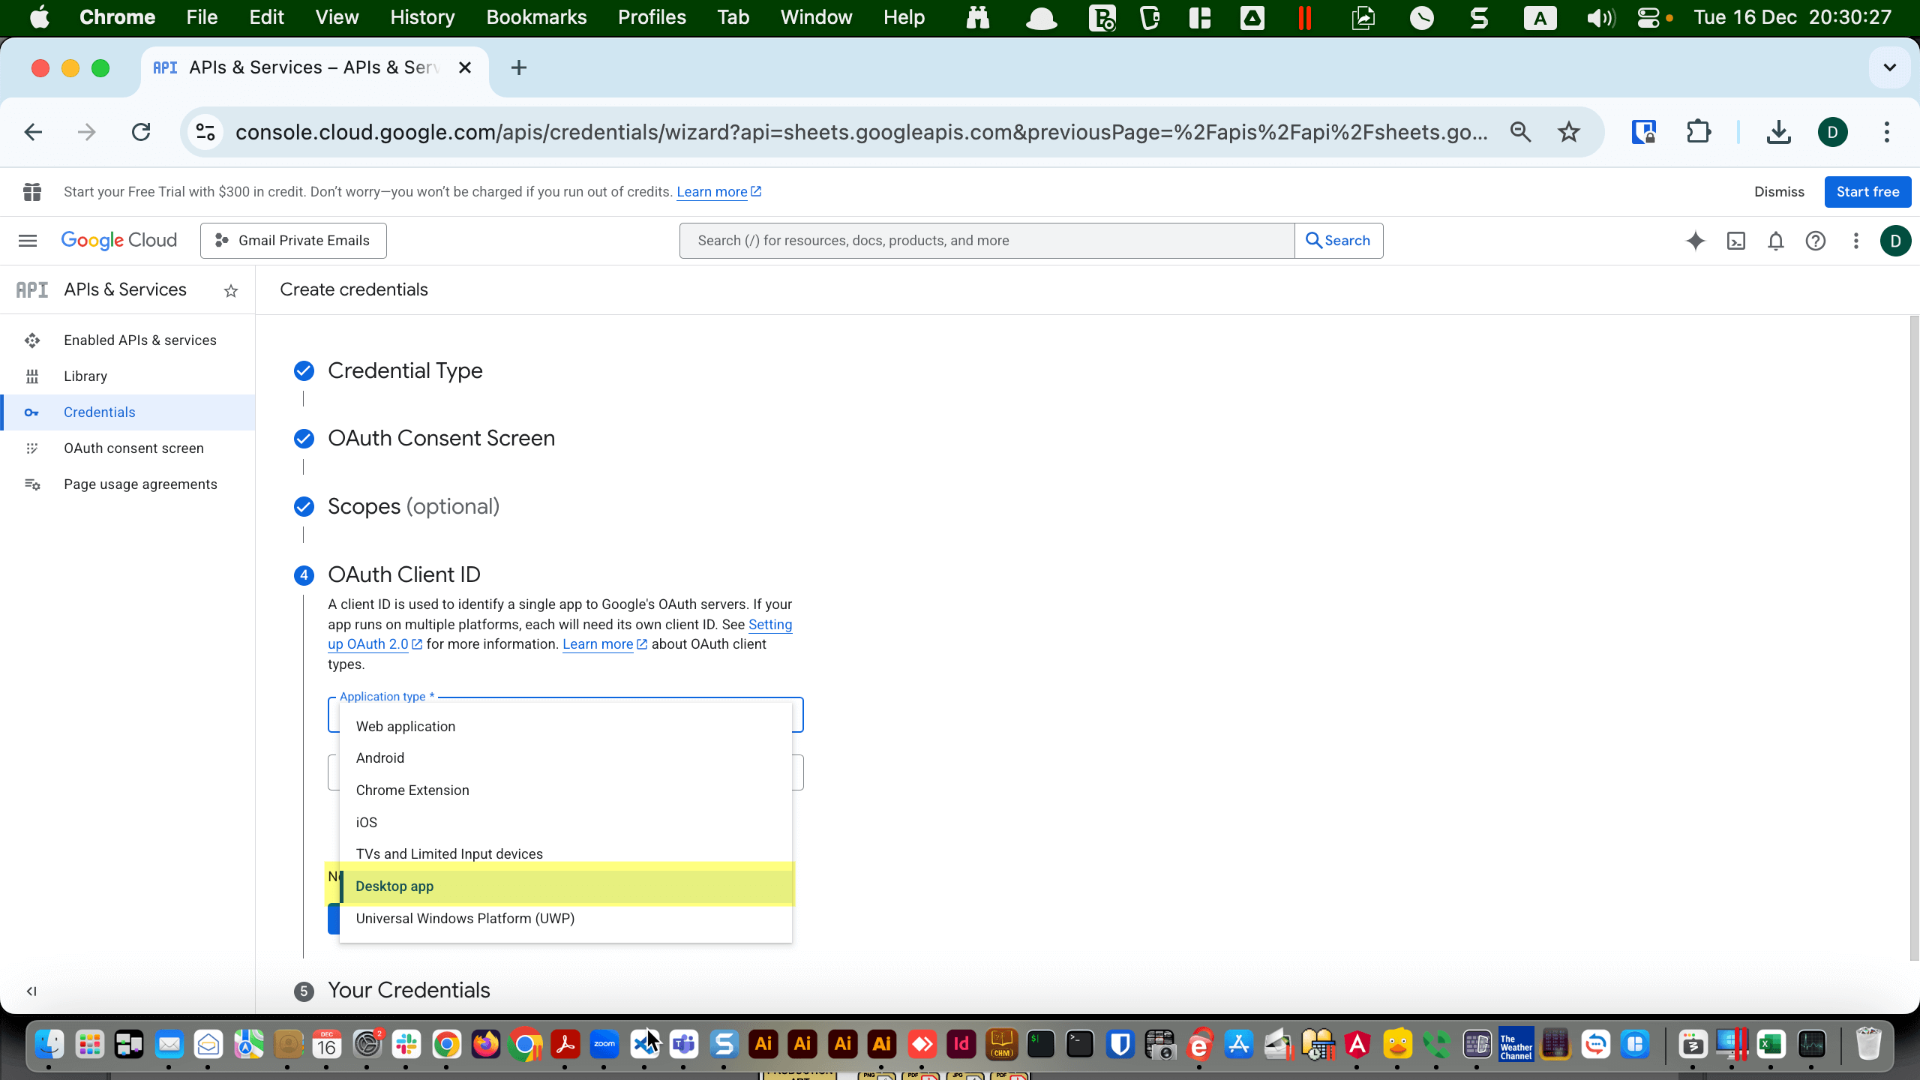Open the Cloud Shell terminal

(1736, 240)
